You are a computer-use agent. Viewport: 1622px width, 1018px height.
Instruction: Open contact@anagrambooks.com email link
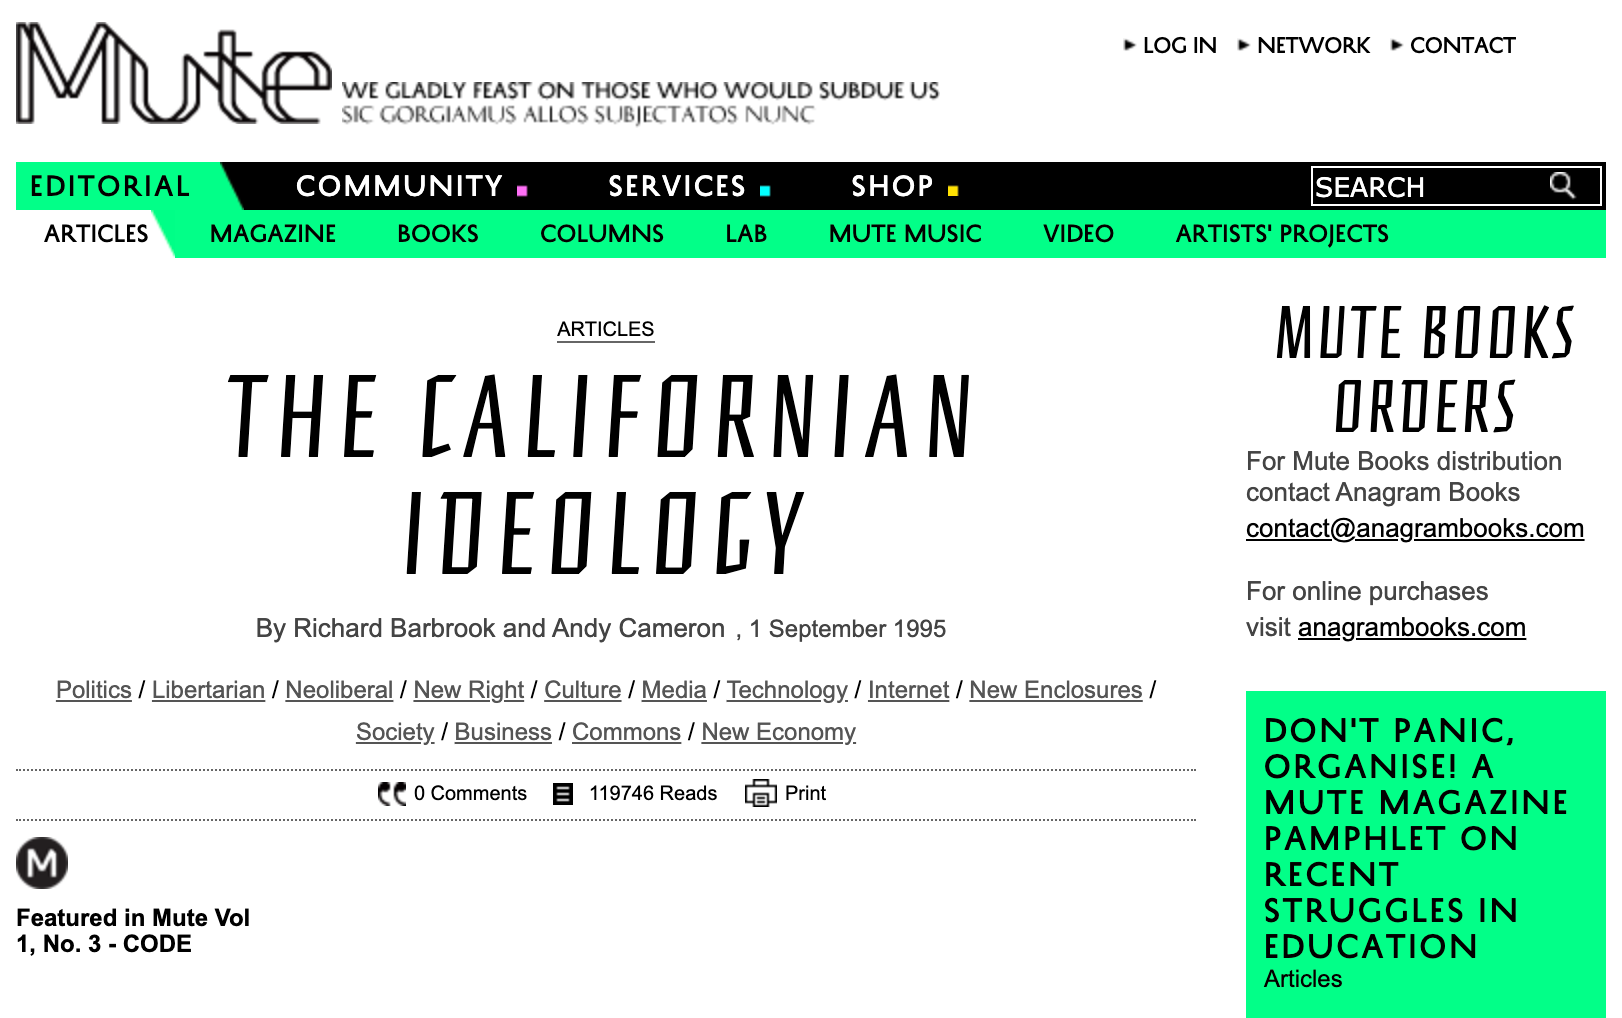pos(1415,528)
